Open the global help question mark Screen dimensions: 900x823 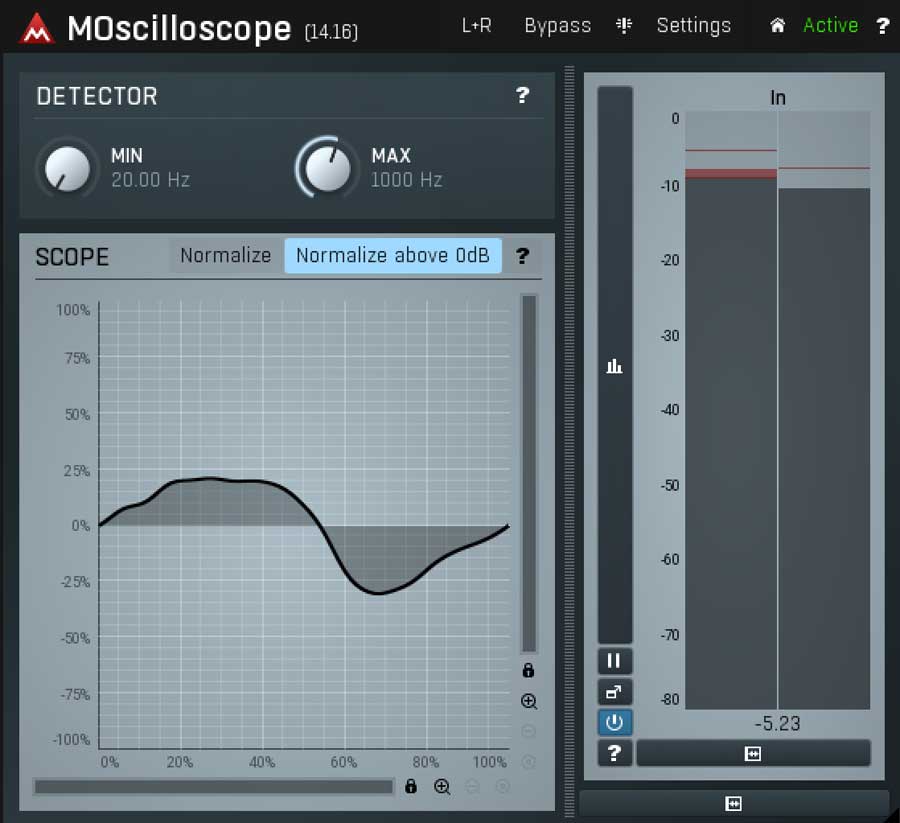tap(882, 26)
